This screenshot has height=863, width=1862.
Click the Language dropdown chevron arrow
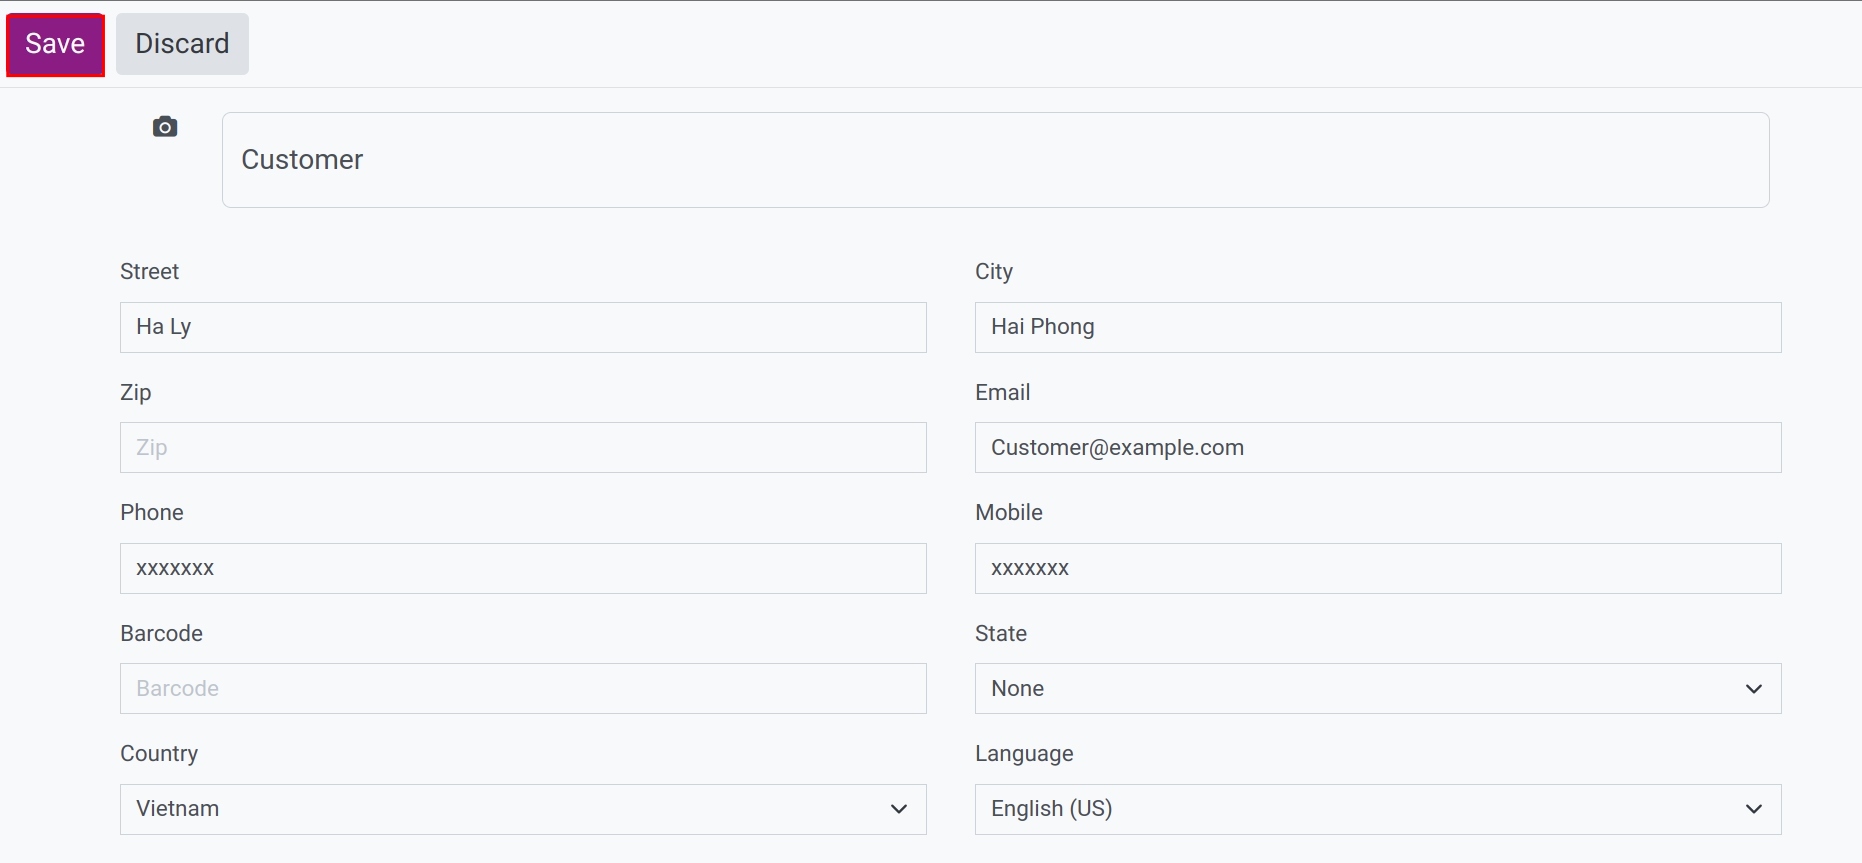tap(1754, 809)
